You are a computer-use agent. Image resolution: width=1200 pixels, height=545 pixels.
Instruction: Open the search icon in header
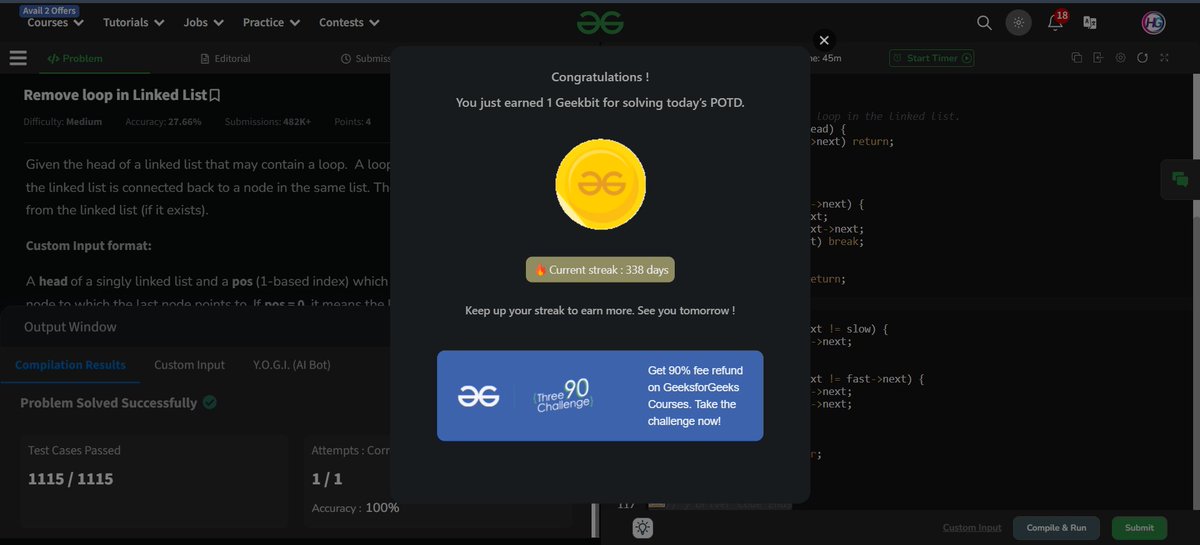coord(984,22)
